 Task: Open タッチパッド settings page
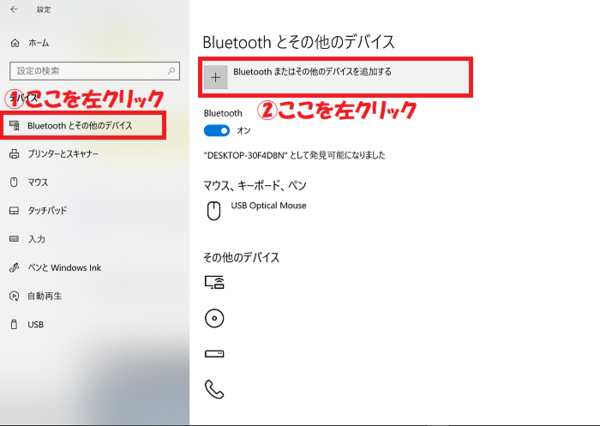(x=47, y=211)
